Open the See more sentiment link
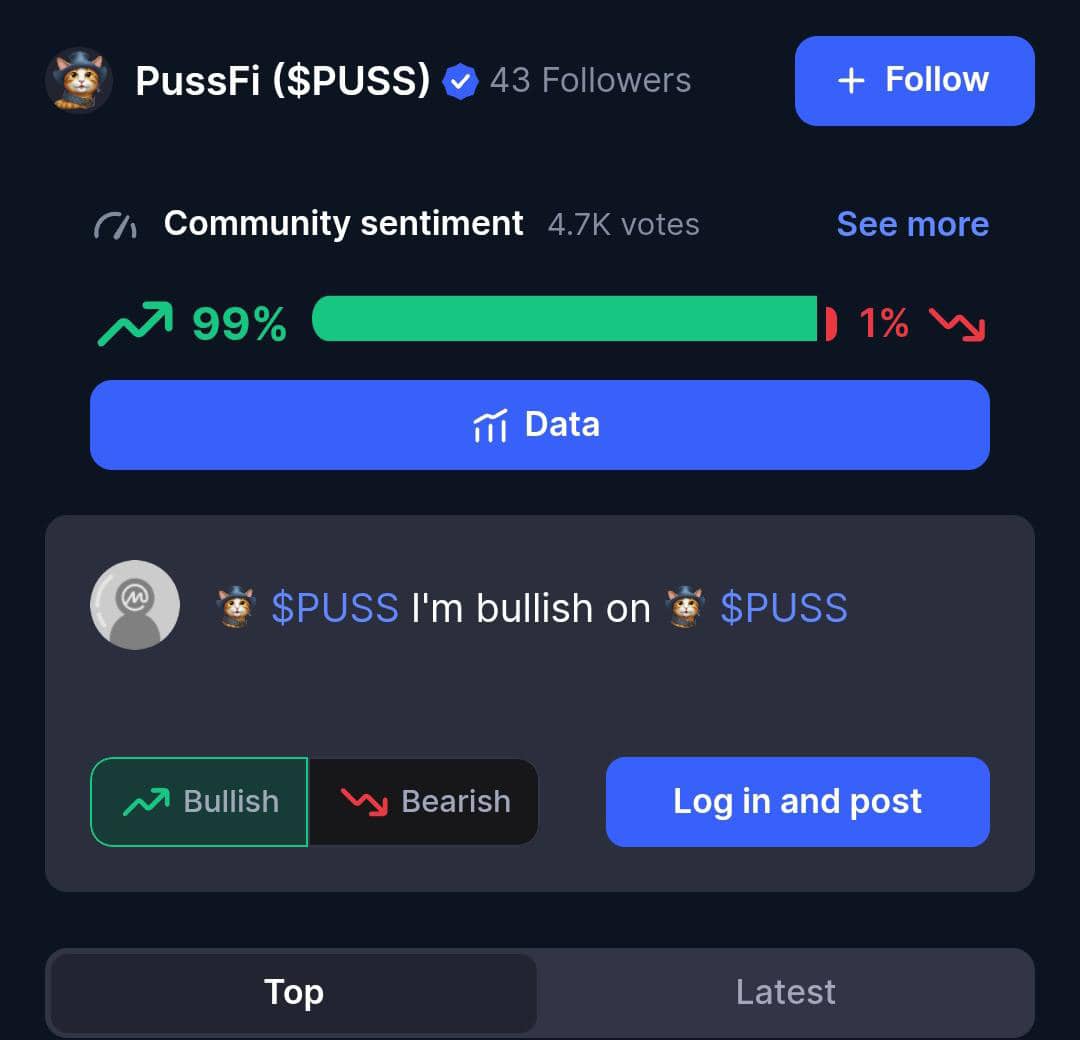The height and width of the screenshot is (1040, 1080). coord(913,224)
